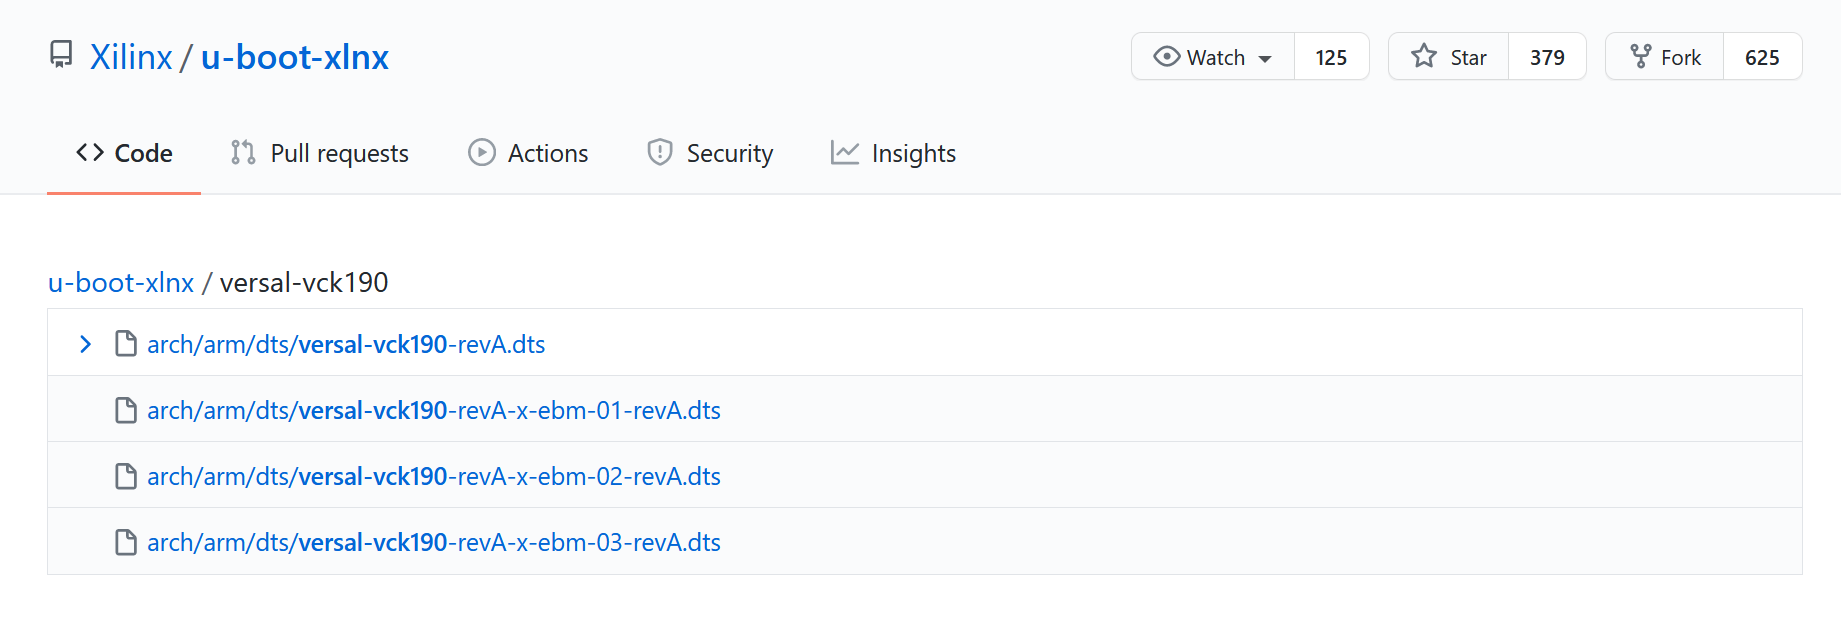Click the fork icon in Fork button
Screen dimensions: 1841x627
pos(1640,57)
